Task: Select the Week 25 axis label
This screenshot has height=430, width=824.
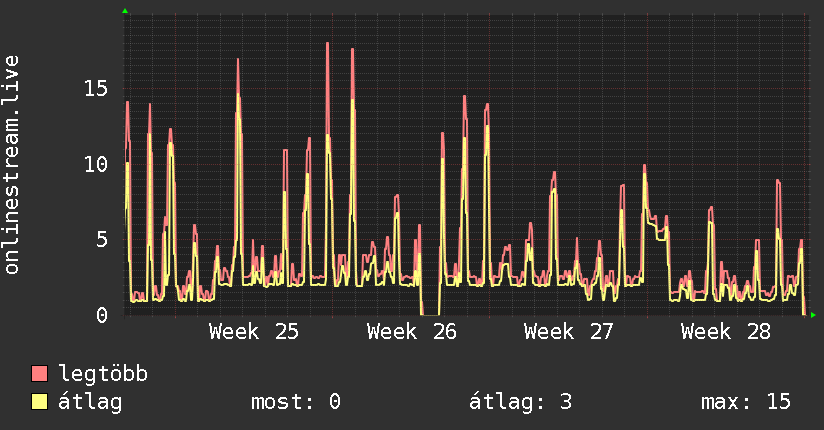Action: click(x=254, y=332)
